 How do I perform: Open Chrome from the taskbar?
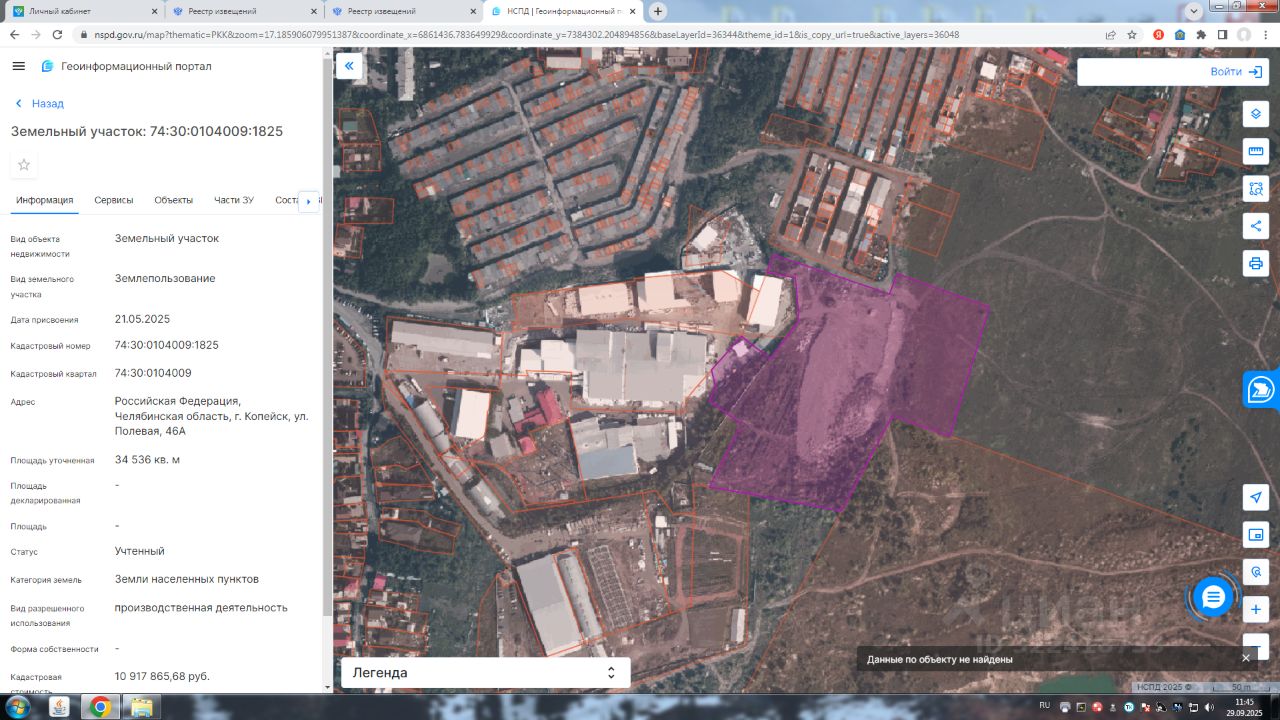pyautogui.click(x=100, y=707)
